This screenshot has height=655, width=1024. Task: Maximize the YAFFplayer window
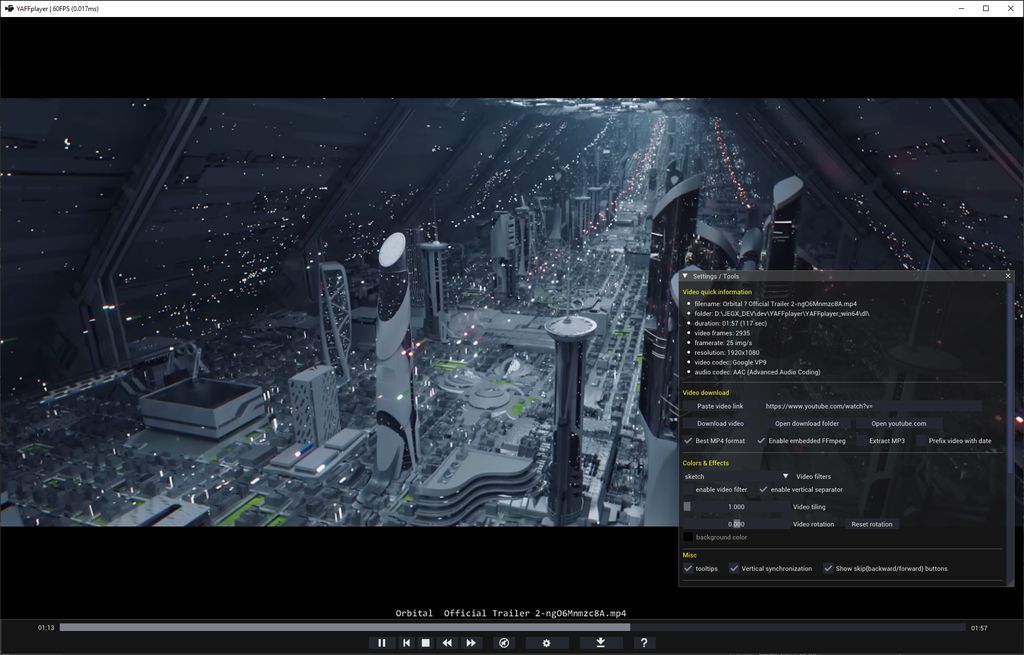985,8
